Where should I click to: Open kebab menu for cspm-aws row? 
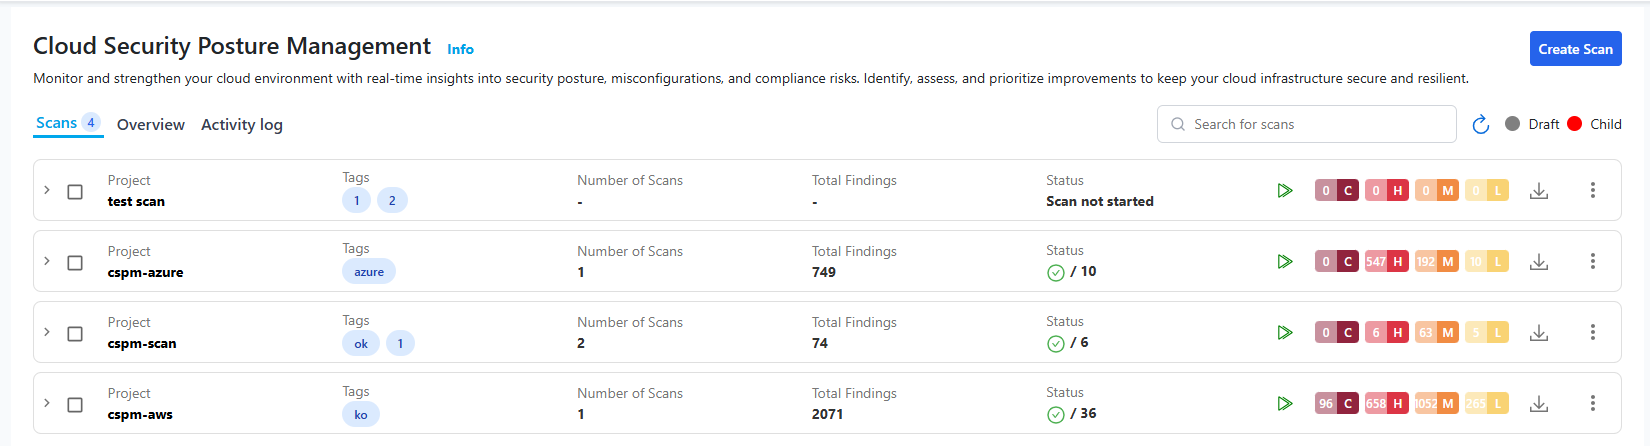pyautogui.click(x=1593, y=404)
